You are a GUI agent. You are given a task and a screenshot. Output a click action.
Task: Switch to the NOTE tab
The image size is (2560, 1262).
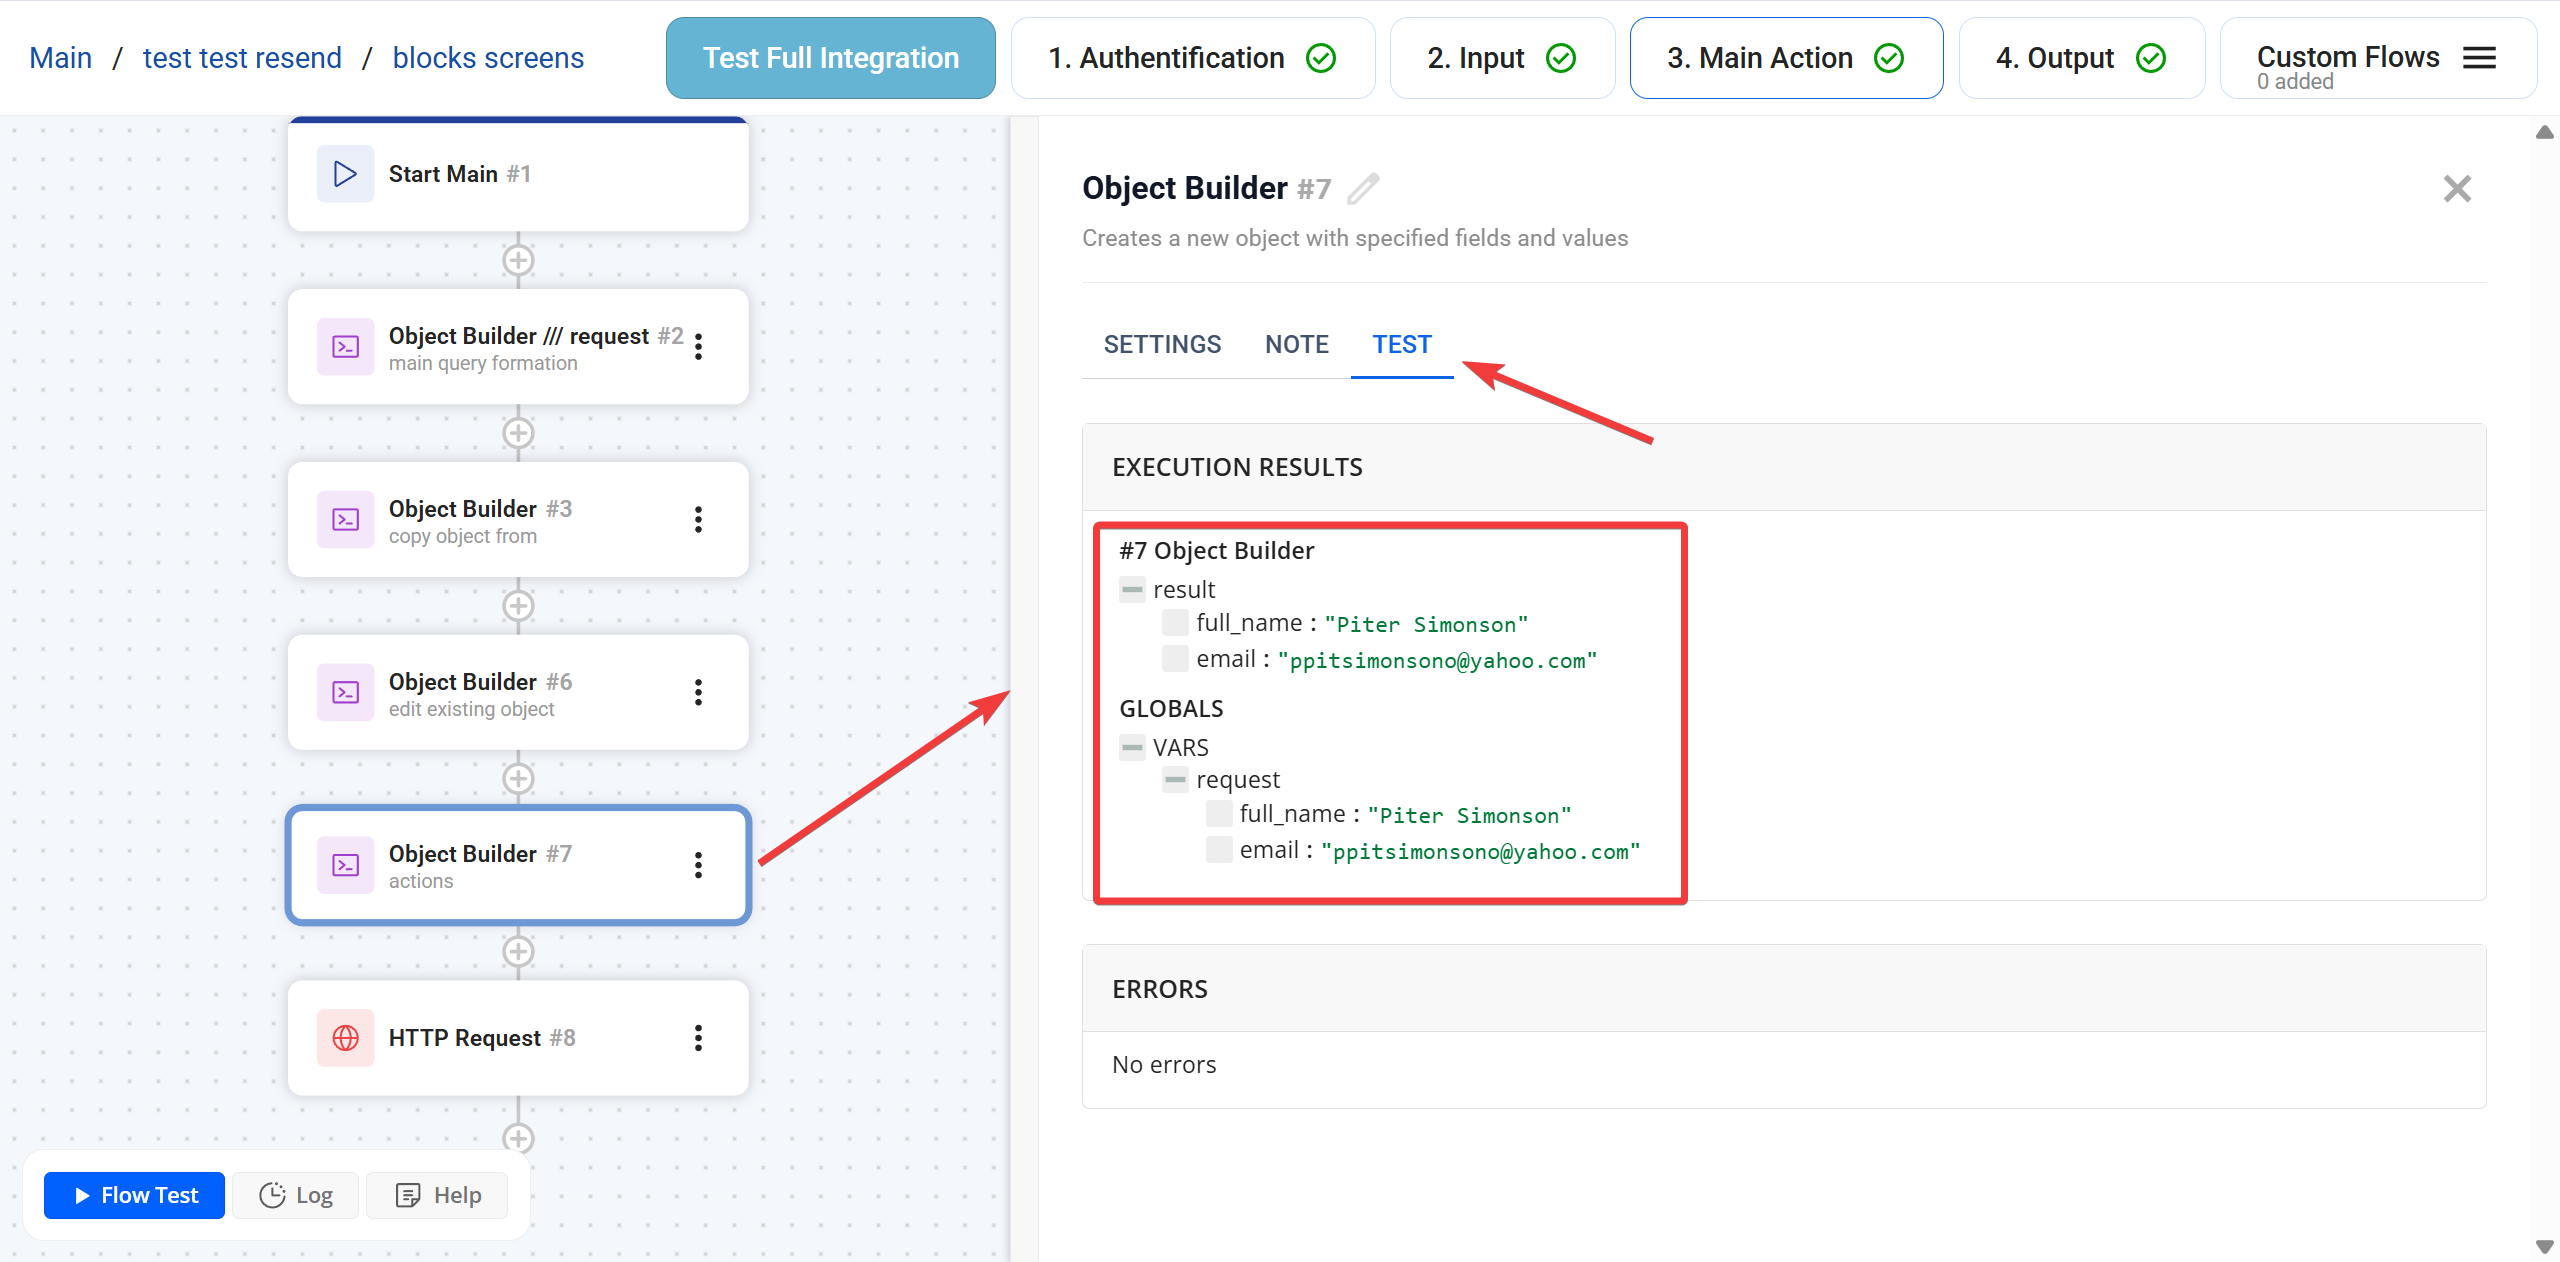coord(1296,345)
